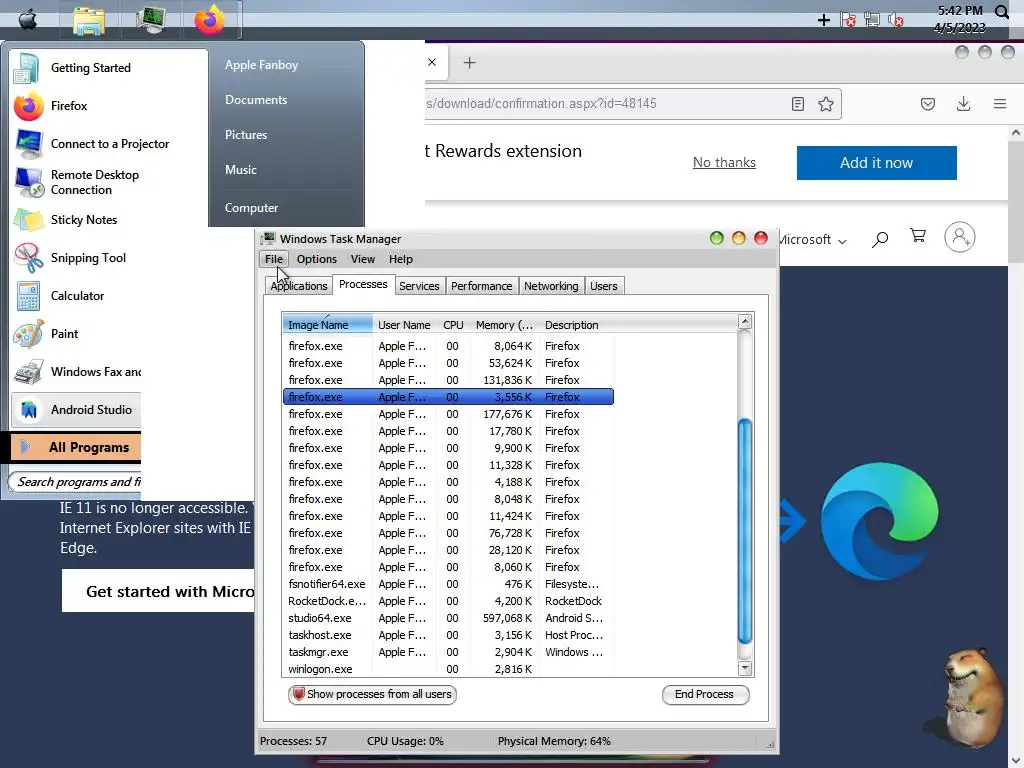Open View menu in Task Manager

tap(362, 259)
